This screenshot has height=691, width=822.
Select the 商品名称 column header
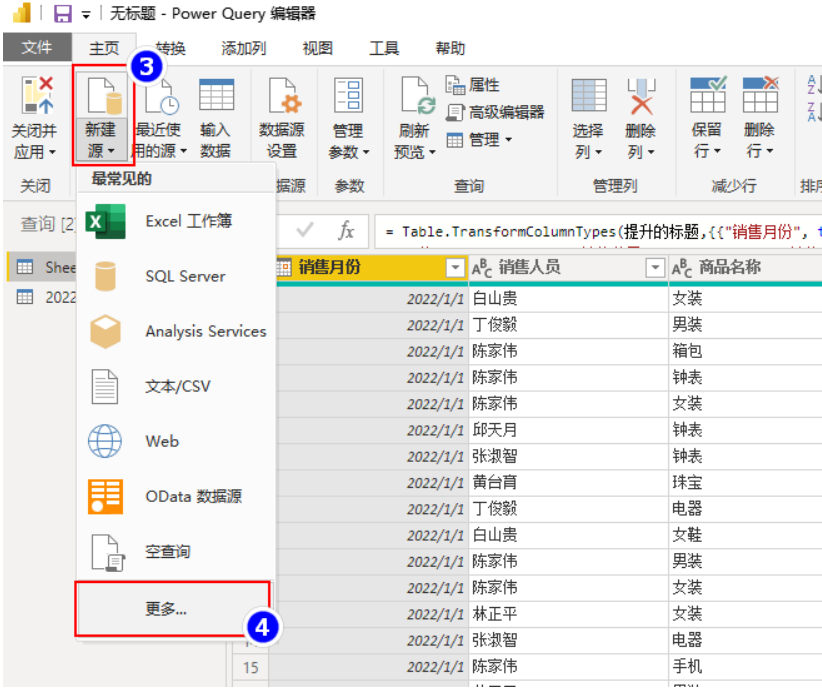(746, 268)
